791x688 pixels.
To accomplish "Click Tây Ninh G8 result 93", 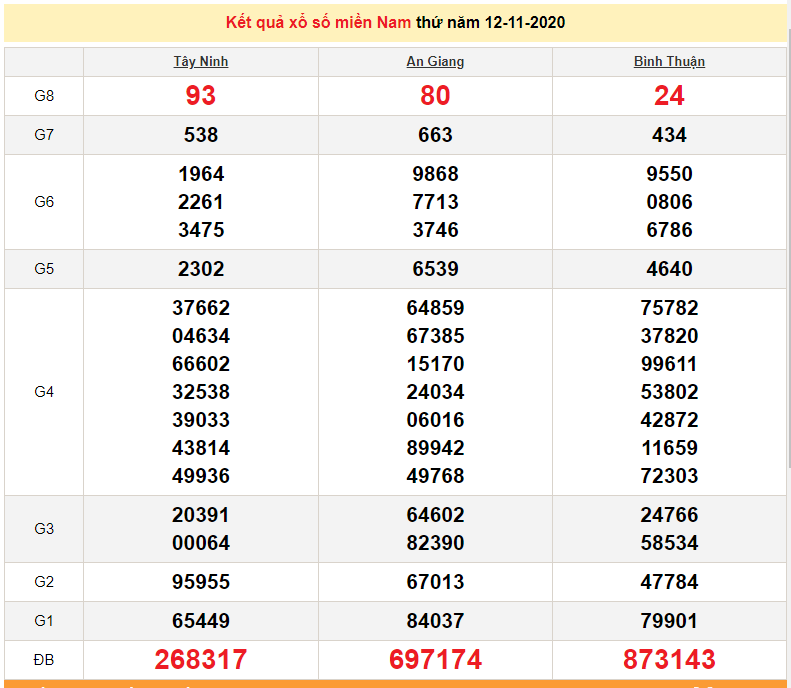I will [x=201, y=96].
